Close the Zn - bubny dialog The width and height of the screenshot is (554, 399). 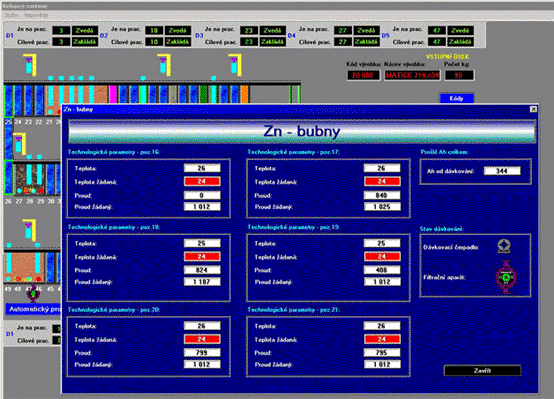(x=533, y=109)
